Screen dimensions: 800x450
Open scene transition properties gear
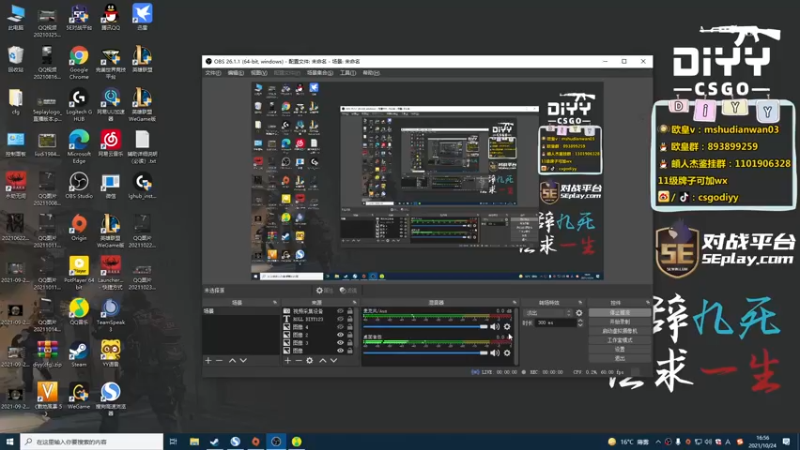579,313
